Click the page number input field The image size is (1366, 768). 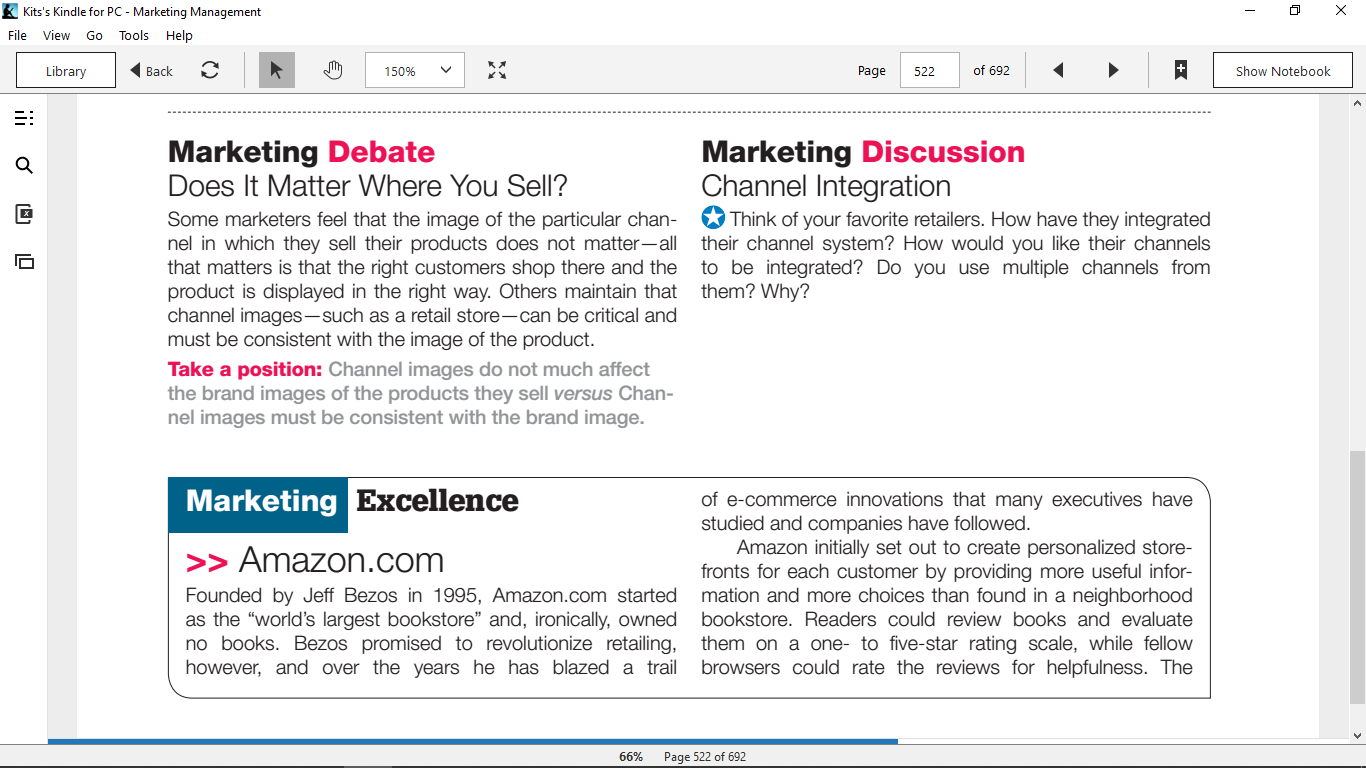point(930,70)
